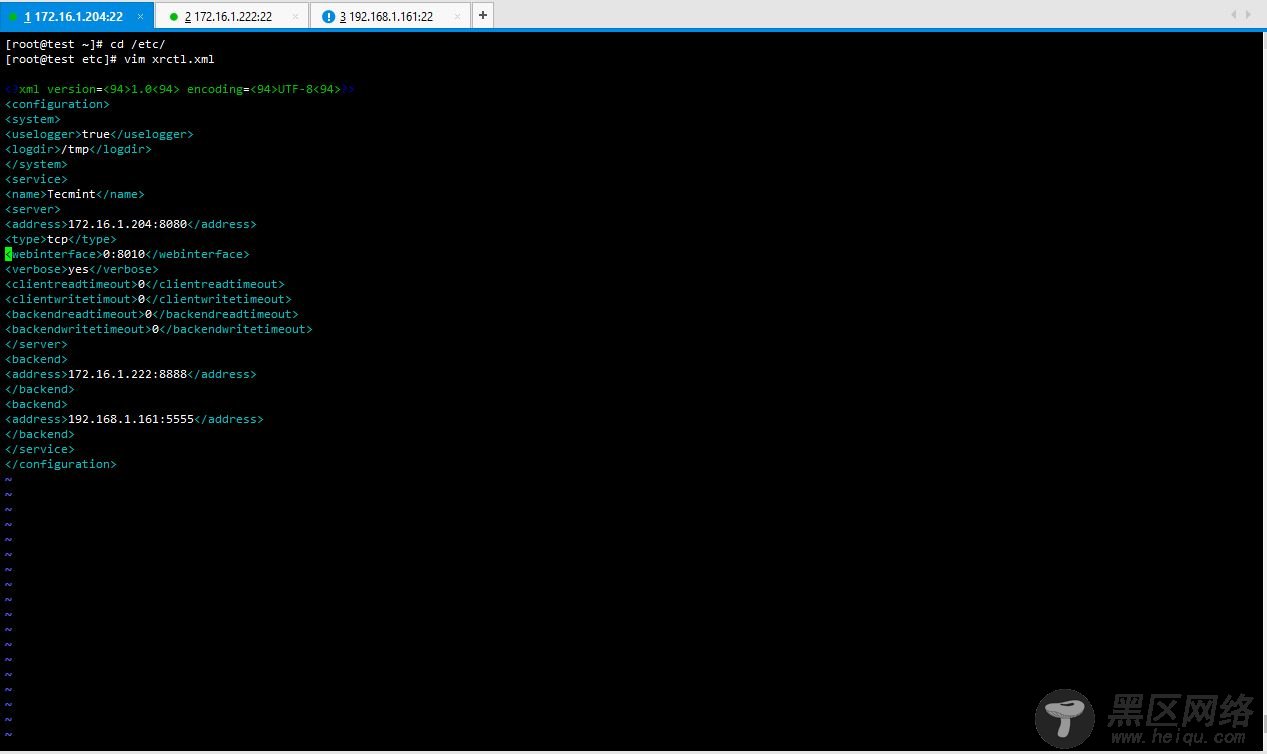Click green status dot on tab 1
The height and width of the screenshot is (754, 1267).
[x=13, y=16]
